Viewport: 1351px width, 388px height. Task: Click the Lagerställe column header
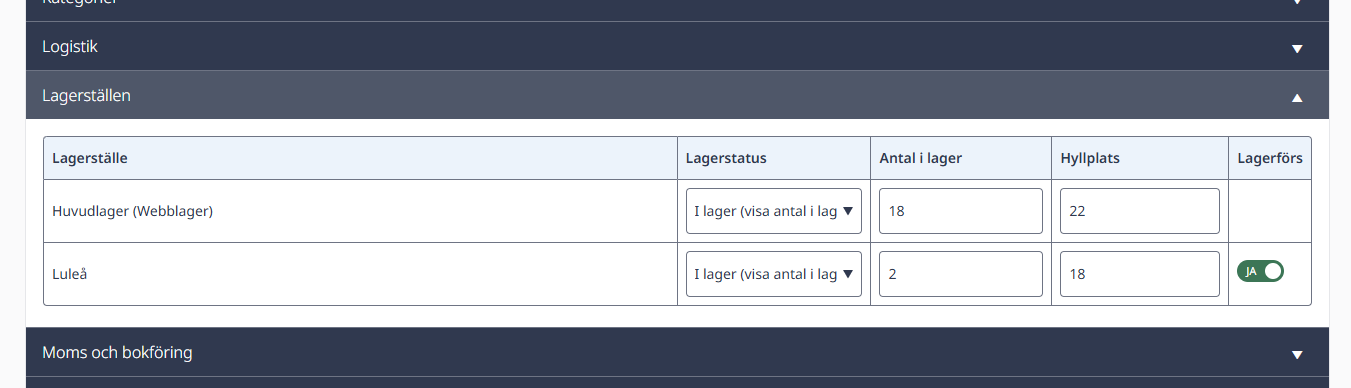[90, 158]
